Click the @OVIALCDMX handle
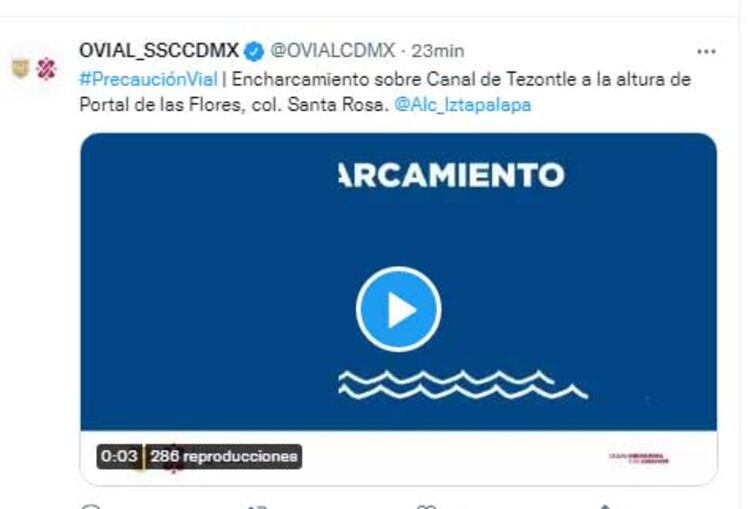Screen dimensions: 750x509 [332, 50]
